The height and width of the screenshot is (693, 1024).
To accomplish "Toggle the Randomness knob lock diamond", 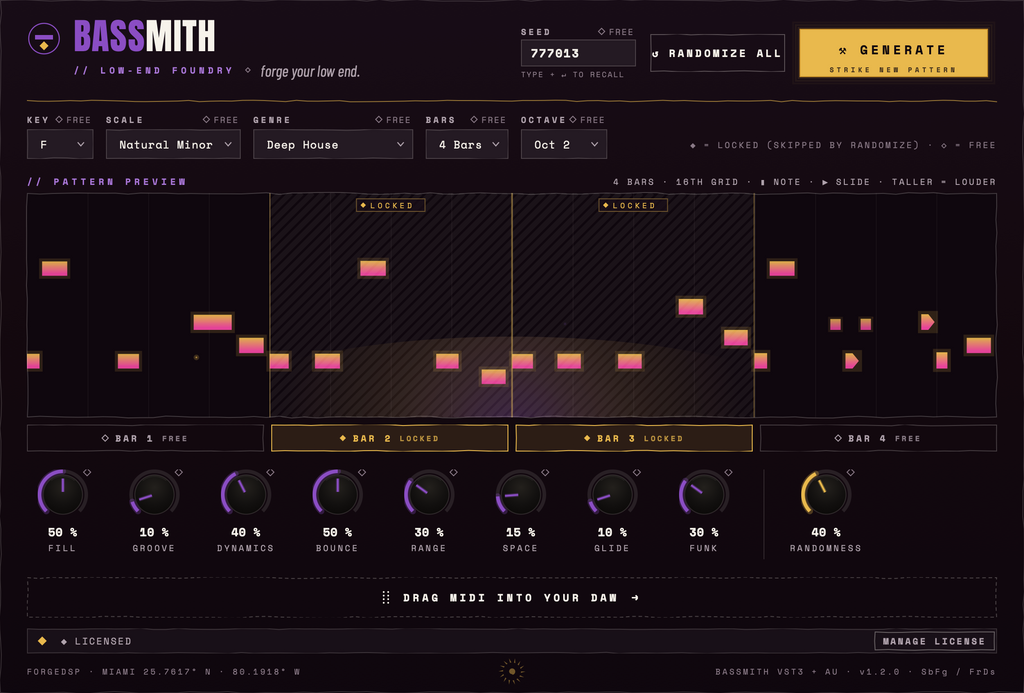I will [x=850, y=472].
